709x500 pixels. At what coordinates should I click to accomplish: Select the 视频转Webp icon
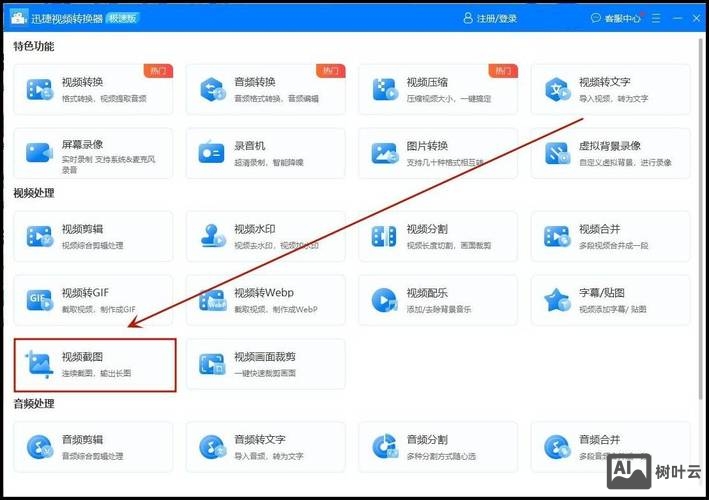tap(213, 300)
